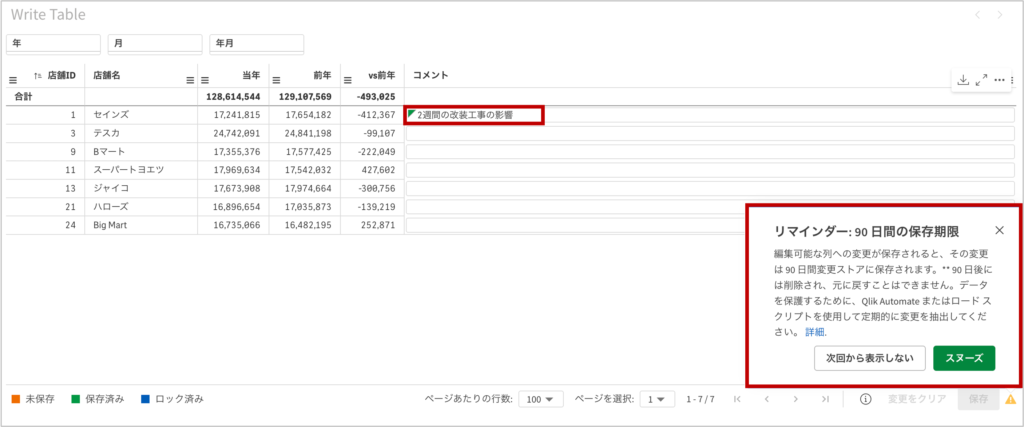
Task: Close the 90-day retention reminder popup
Action: (x=999, y=230)
